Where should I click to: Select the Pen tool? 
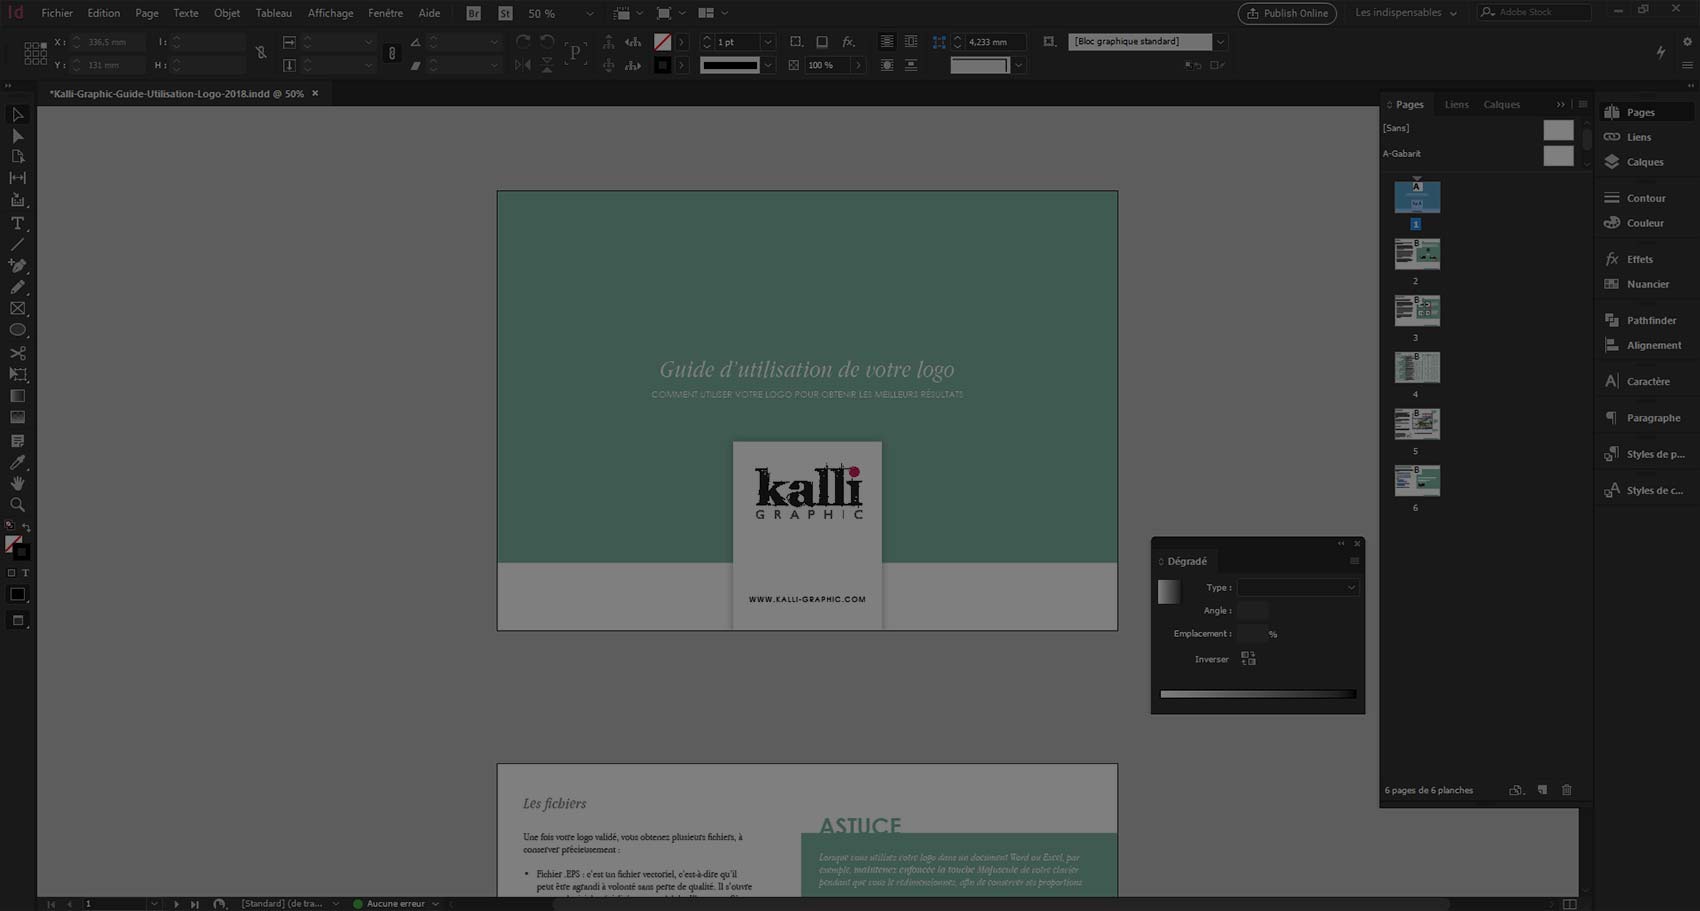click(17, 266)
